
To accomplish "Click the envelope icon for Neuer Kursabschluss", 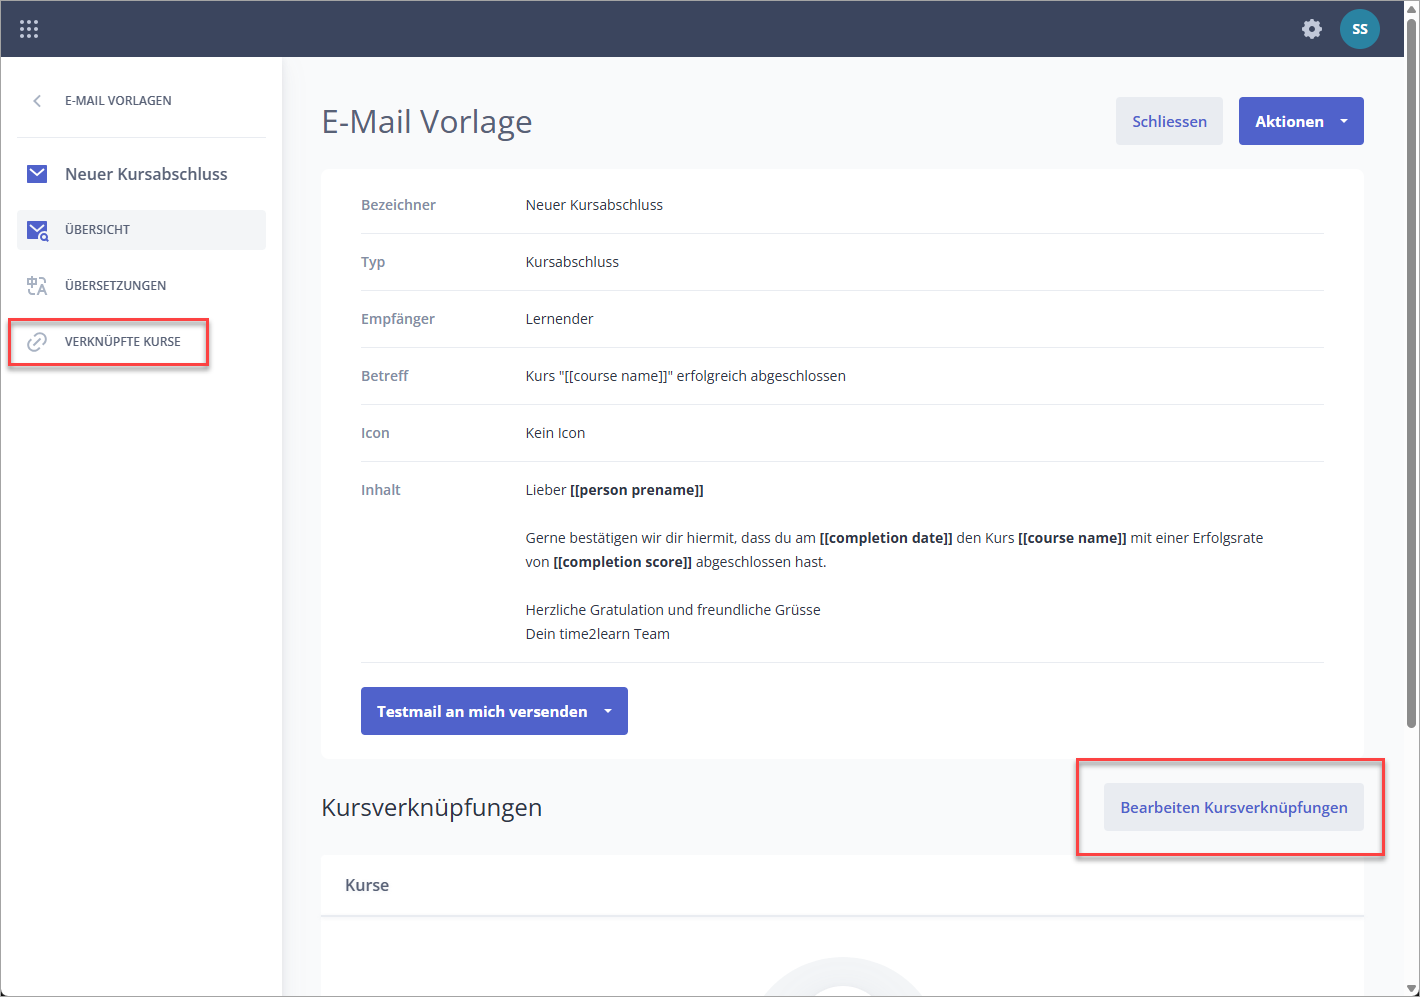I will pos(37,174).
